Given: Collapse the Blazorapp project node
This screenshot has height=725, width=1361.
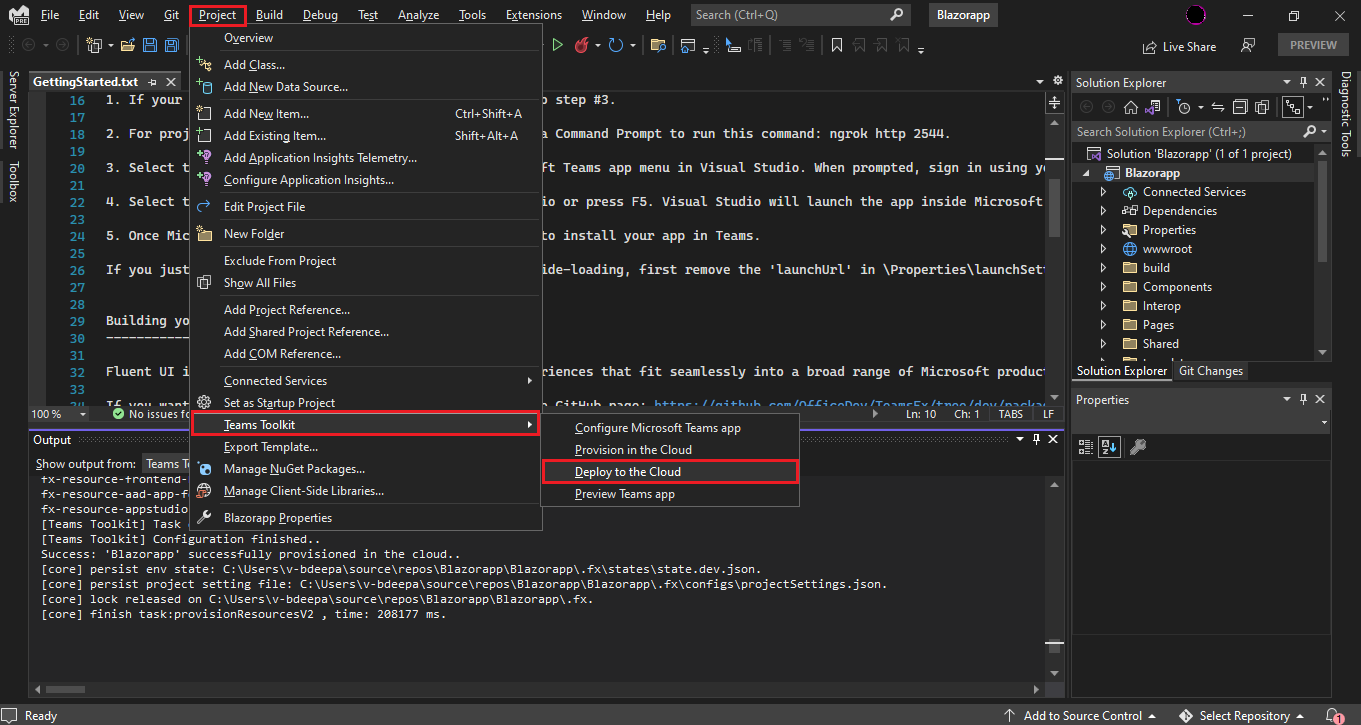Looking at the screenshot, I should pyautogui.click(x=1087, y=173).
